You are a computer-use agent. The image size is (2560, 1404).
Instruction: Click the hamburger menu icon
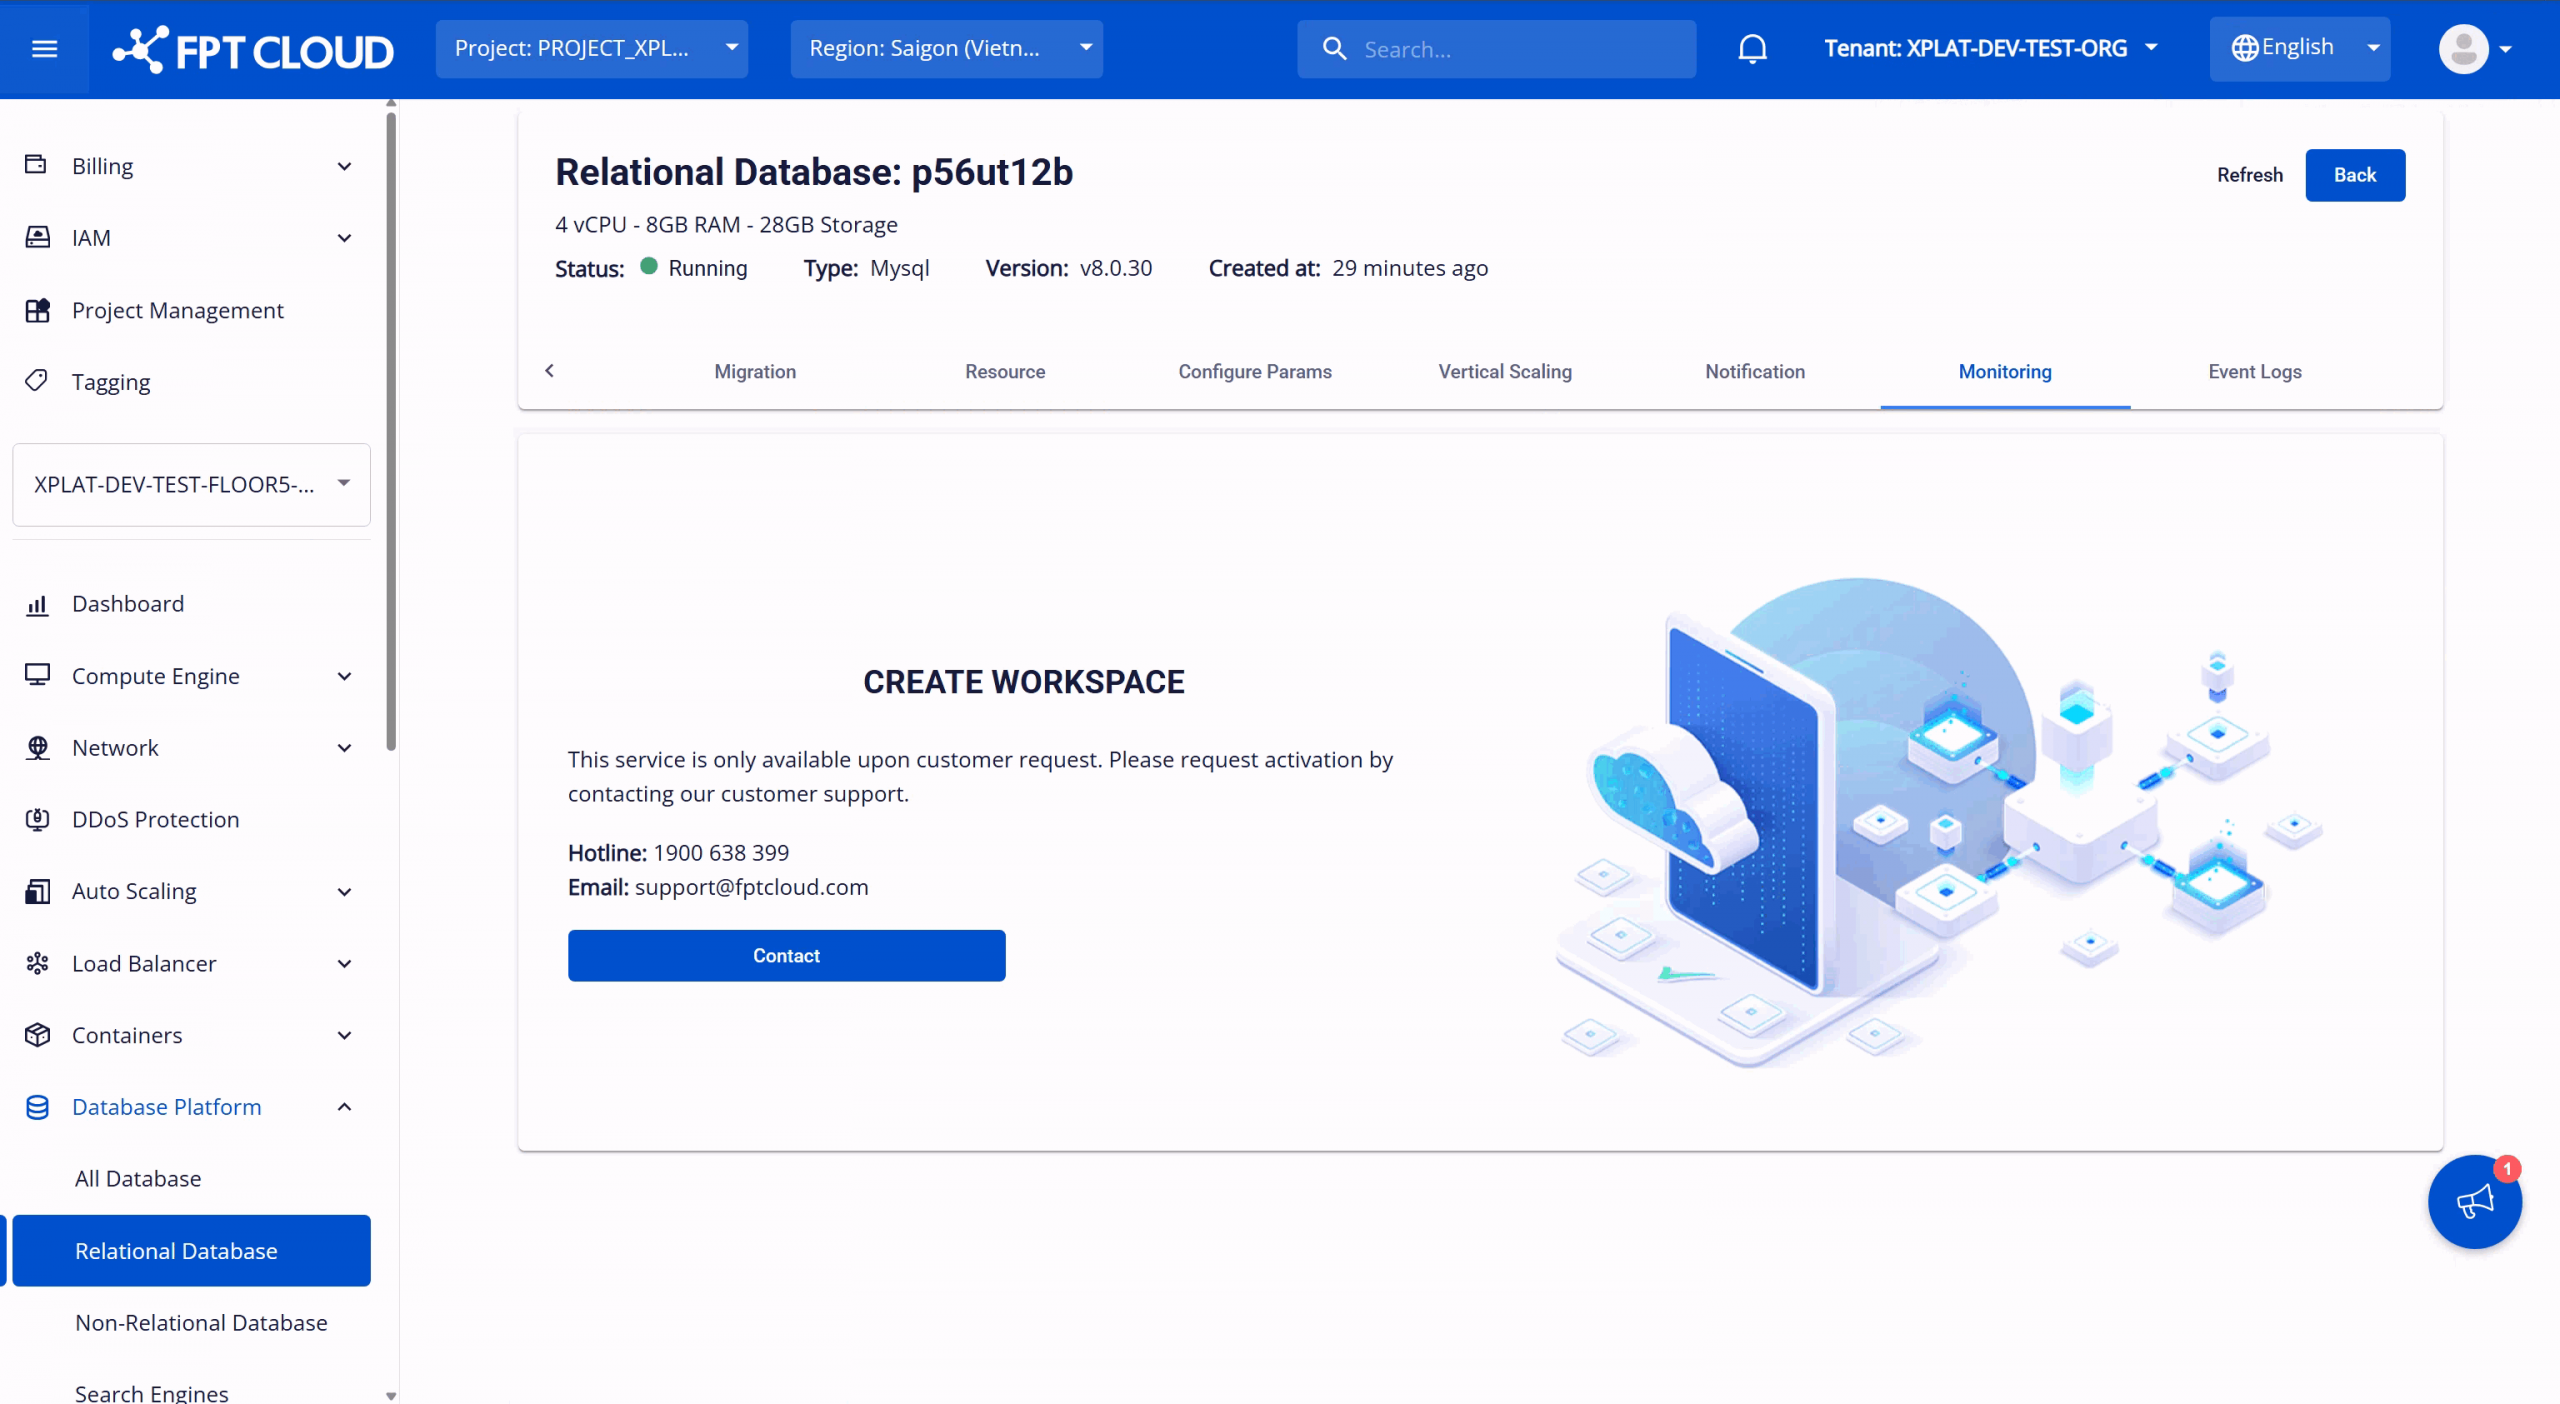pyautogui.click(x=44, y=48)
